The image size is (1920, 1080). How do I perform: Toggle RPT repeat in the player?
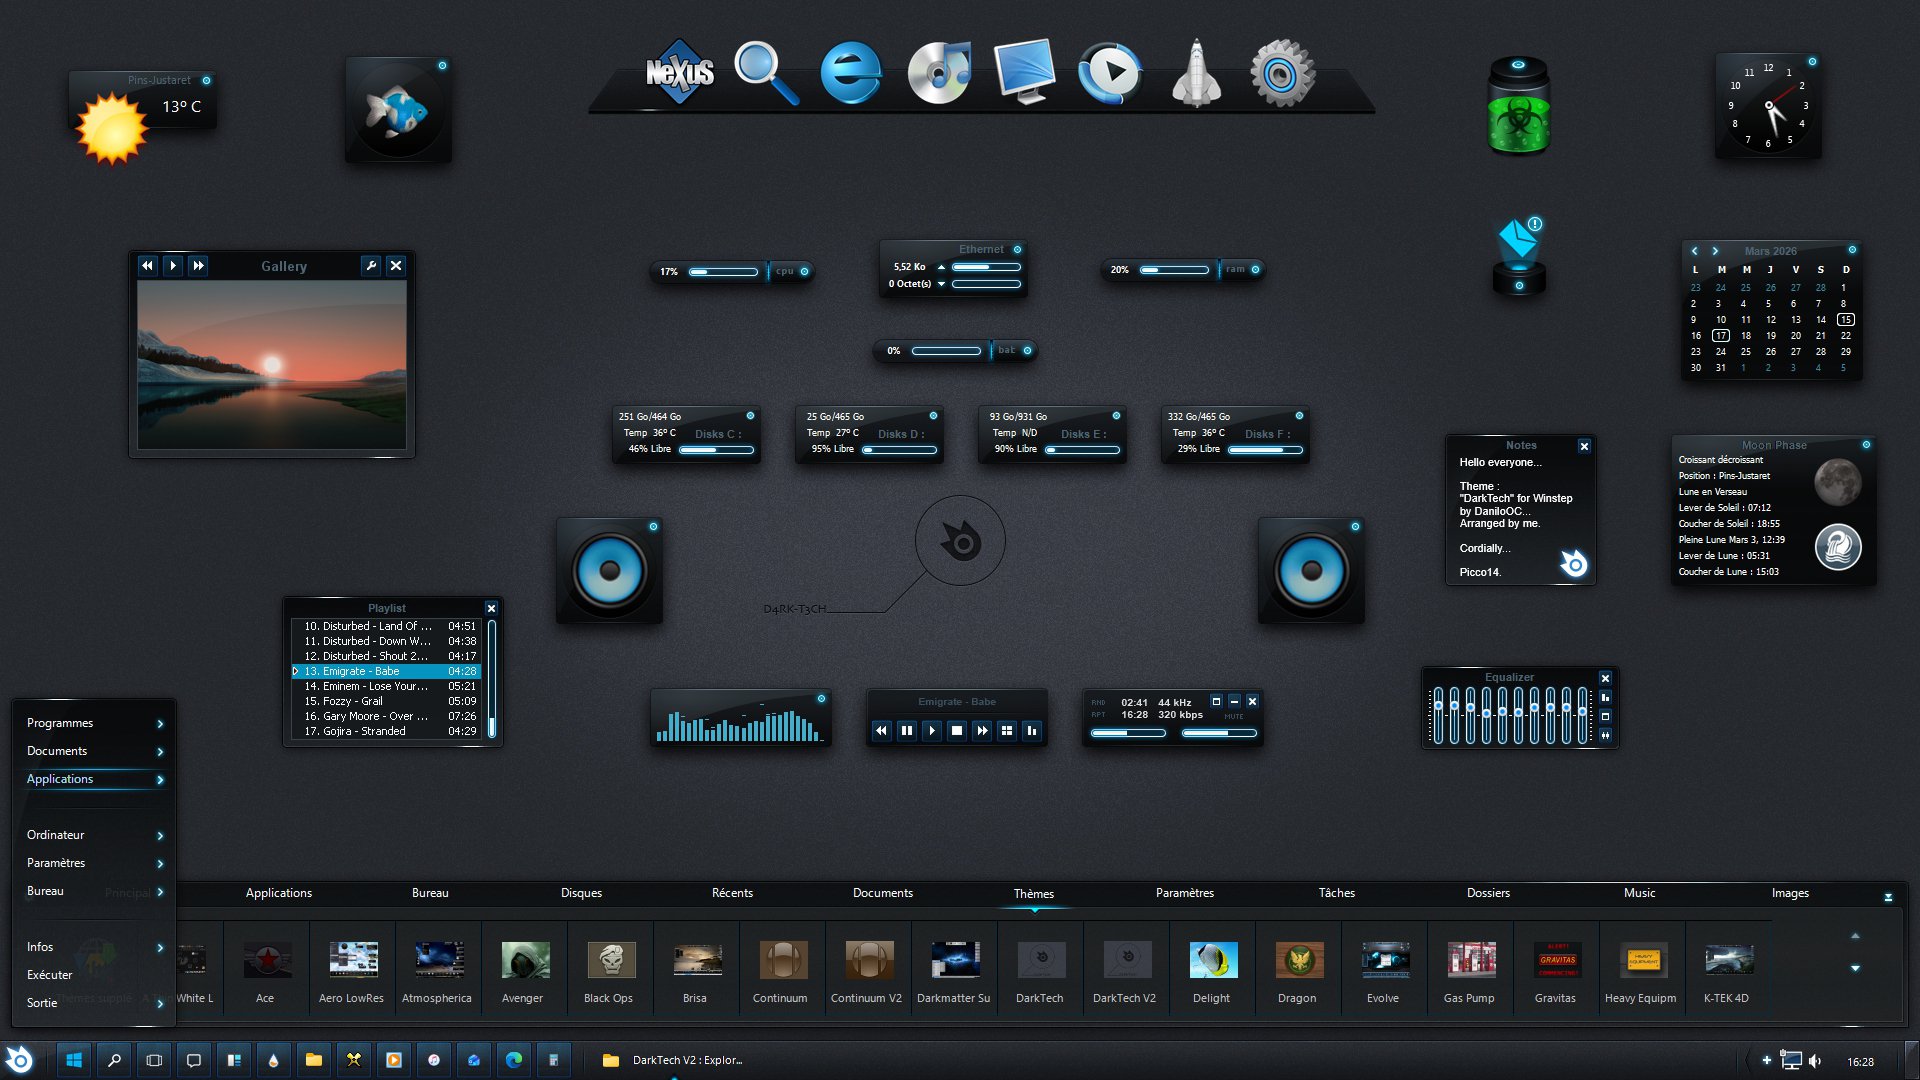(x=1098, y=715)
